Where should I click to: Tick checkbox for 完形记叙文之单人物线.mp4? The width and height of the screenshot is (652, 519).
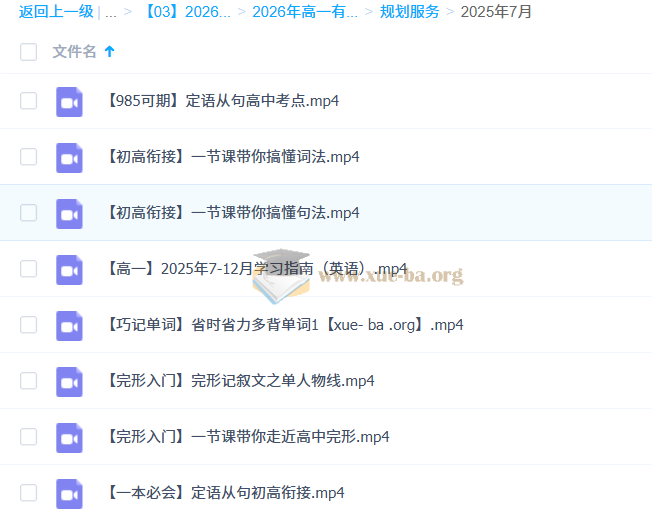(x=28, y=381)
